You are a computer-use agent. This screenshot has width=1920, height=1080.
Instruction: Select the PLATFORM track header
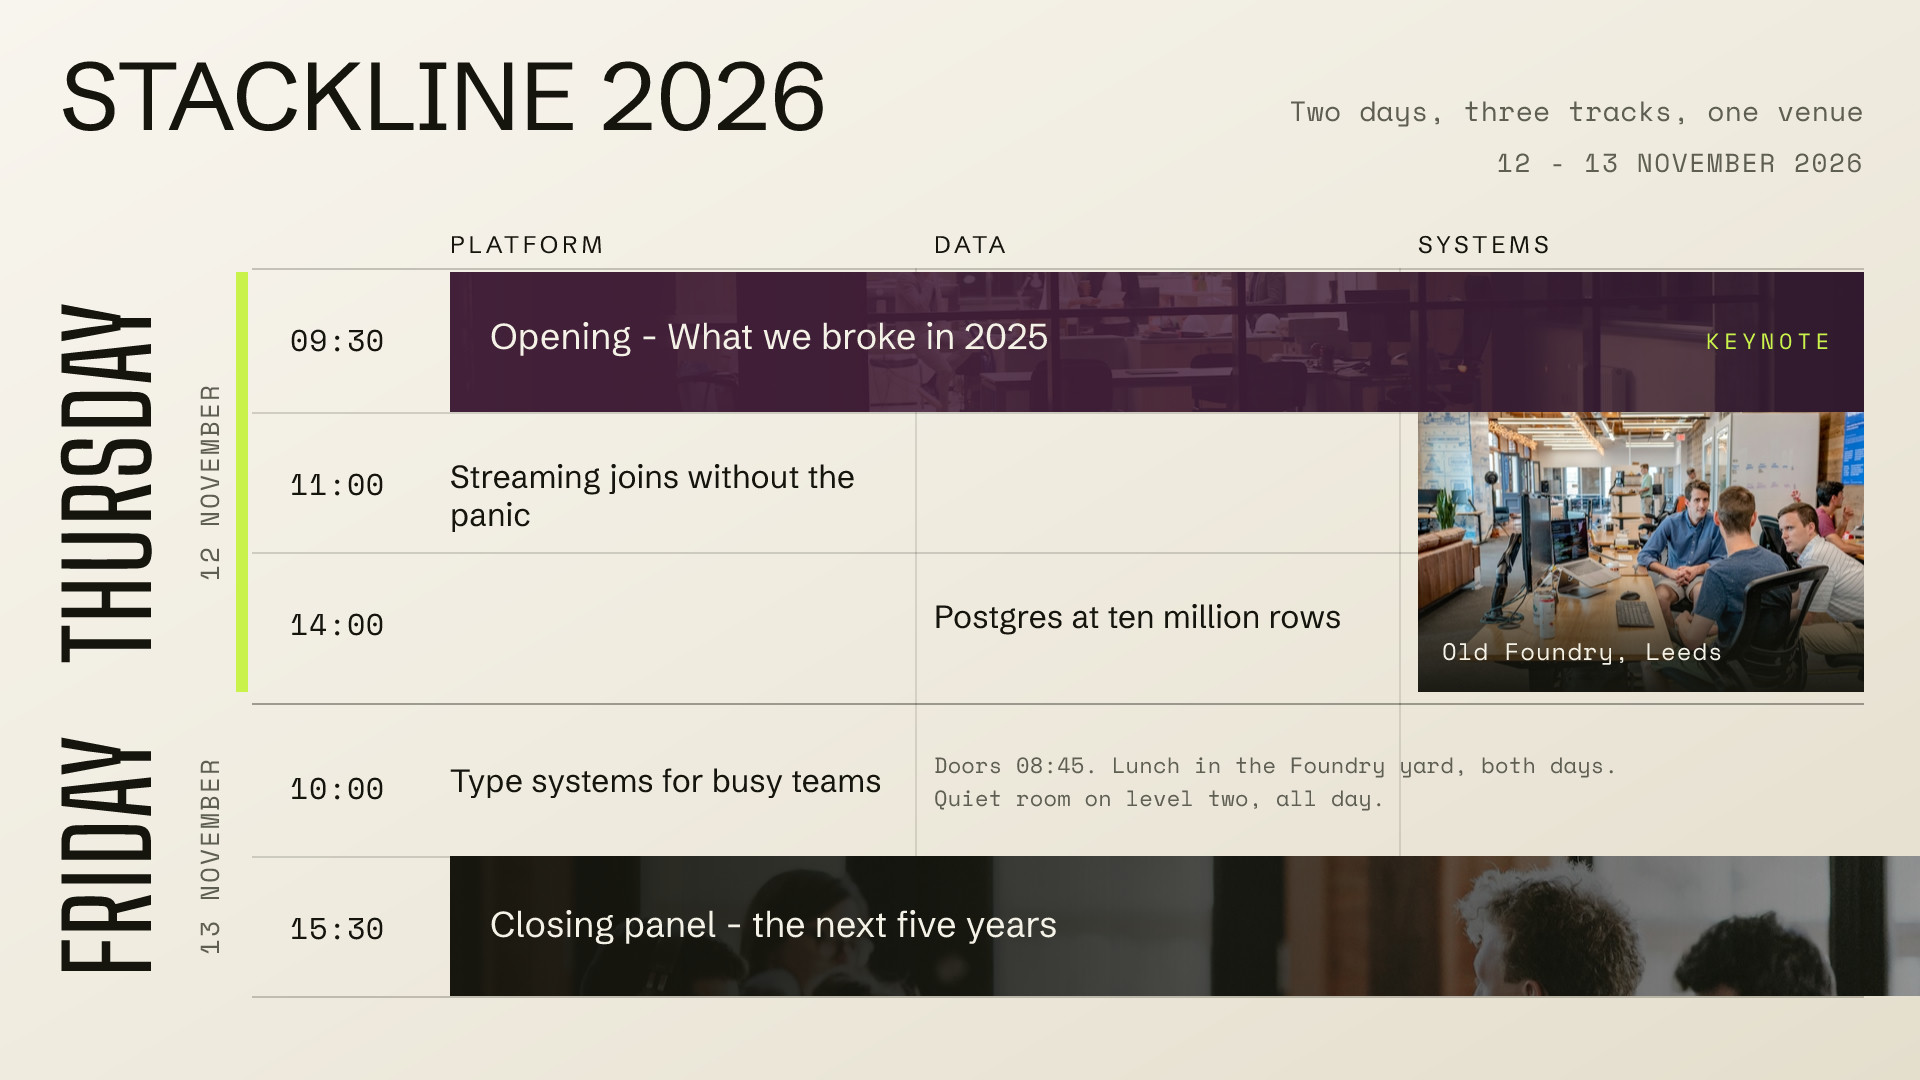[x=526, y=245]
